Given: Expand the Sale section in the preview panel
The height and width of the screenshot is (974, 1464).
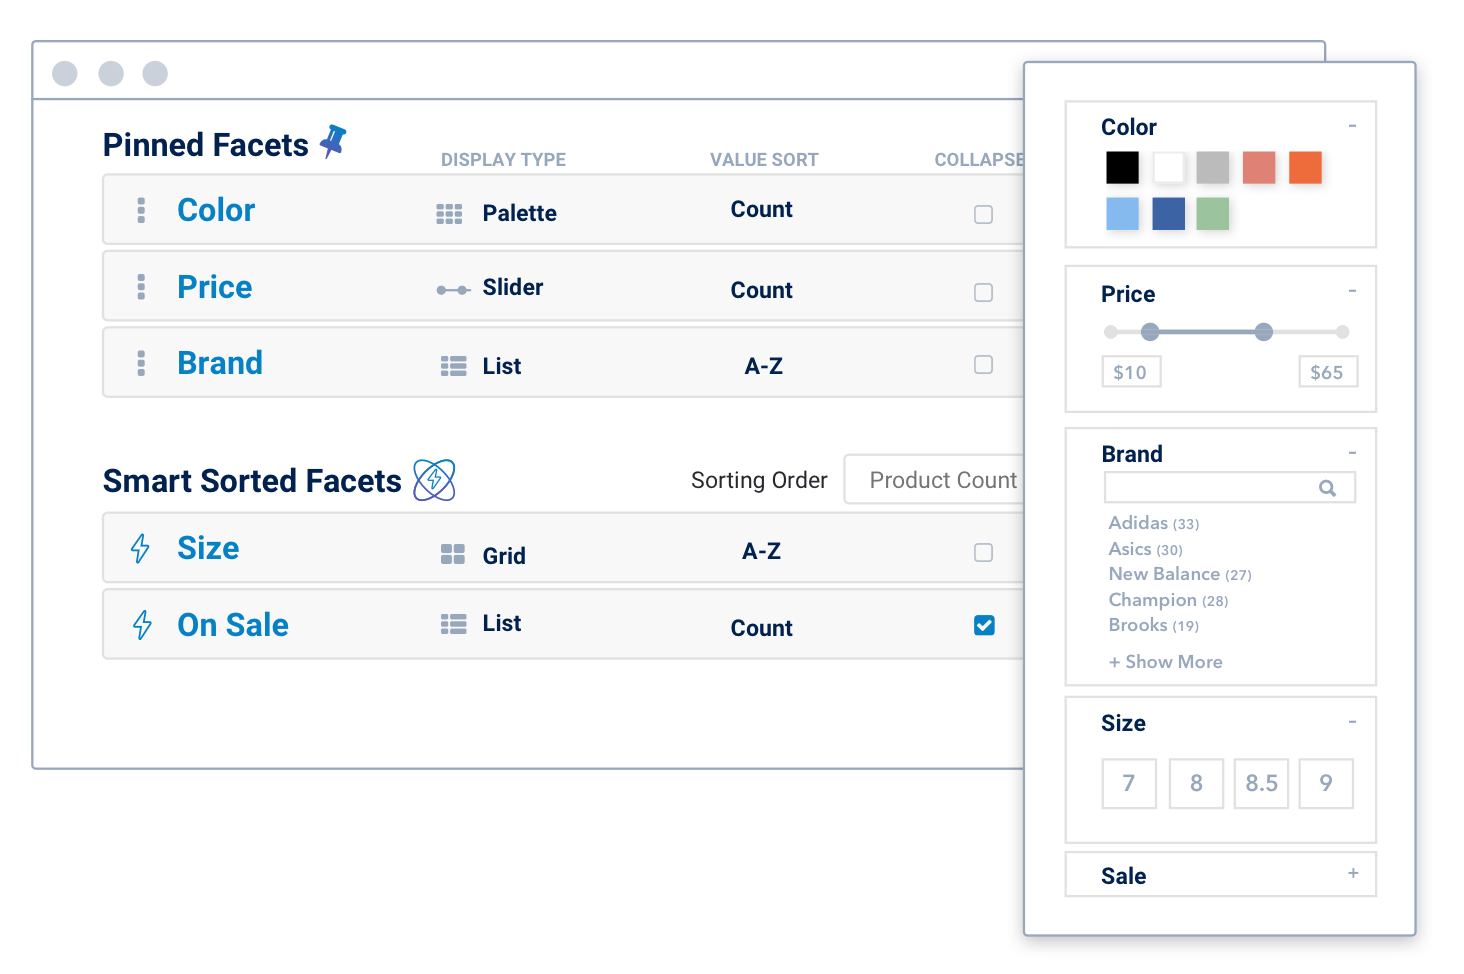Looking at the screenshot, I should coord(1352,873).
